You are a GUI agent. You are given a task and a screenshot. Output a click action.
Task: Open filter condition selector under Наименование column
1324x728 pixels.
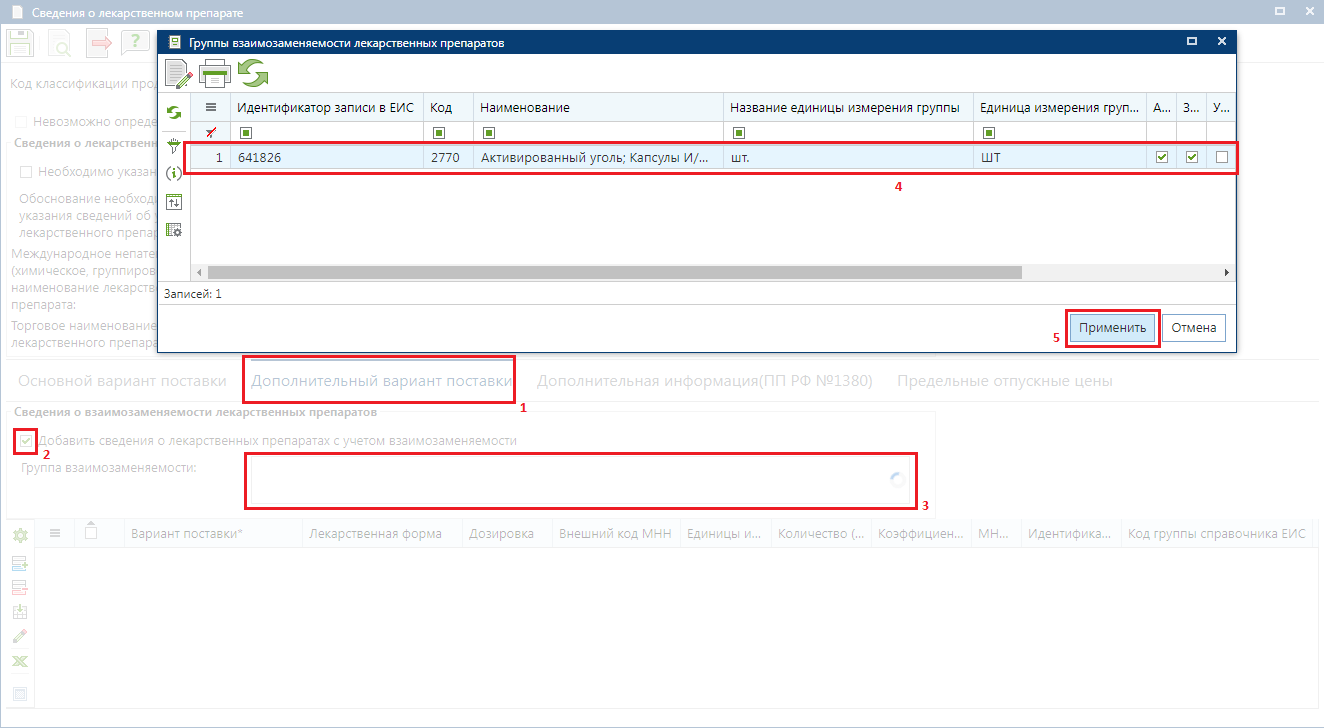[x=488, y=132]
